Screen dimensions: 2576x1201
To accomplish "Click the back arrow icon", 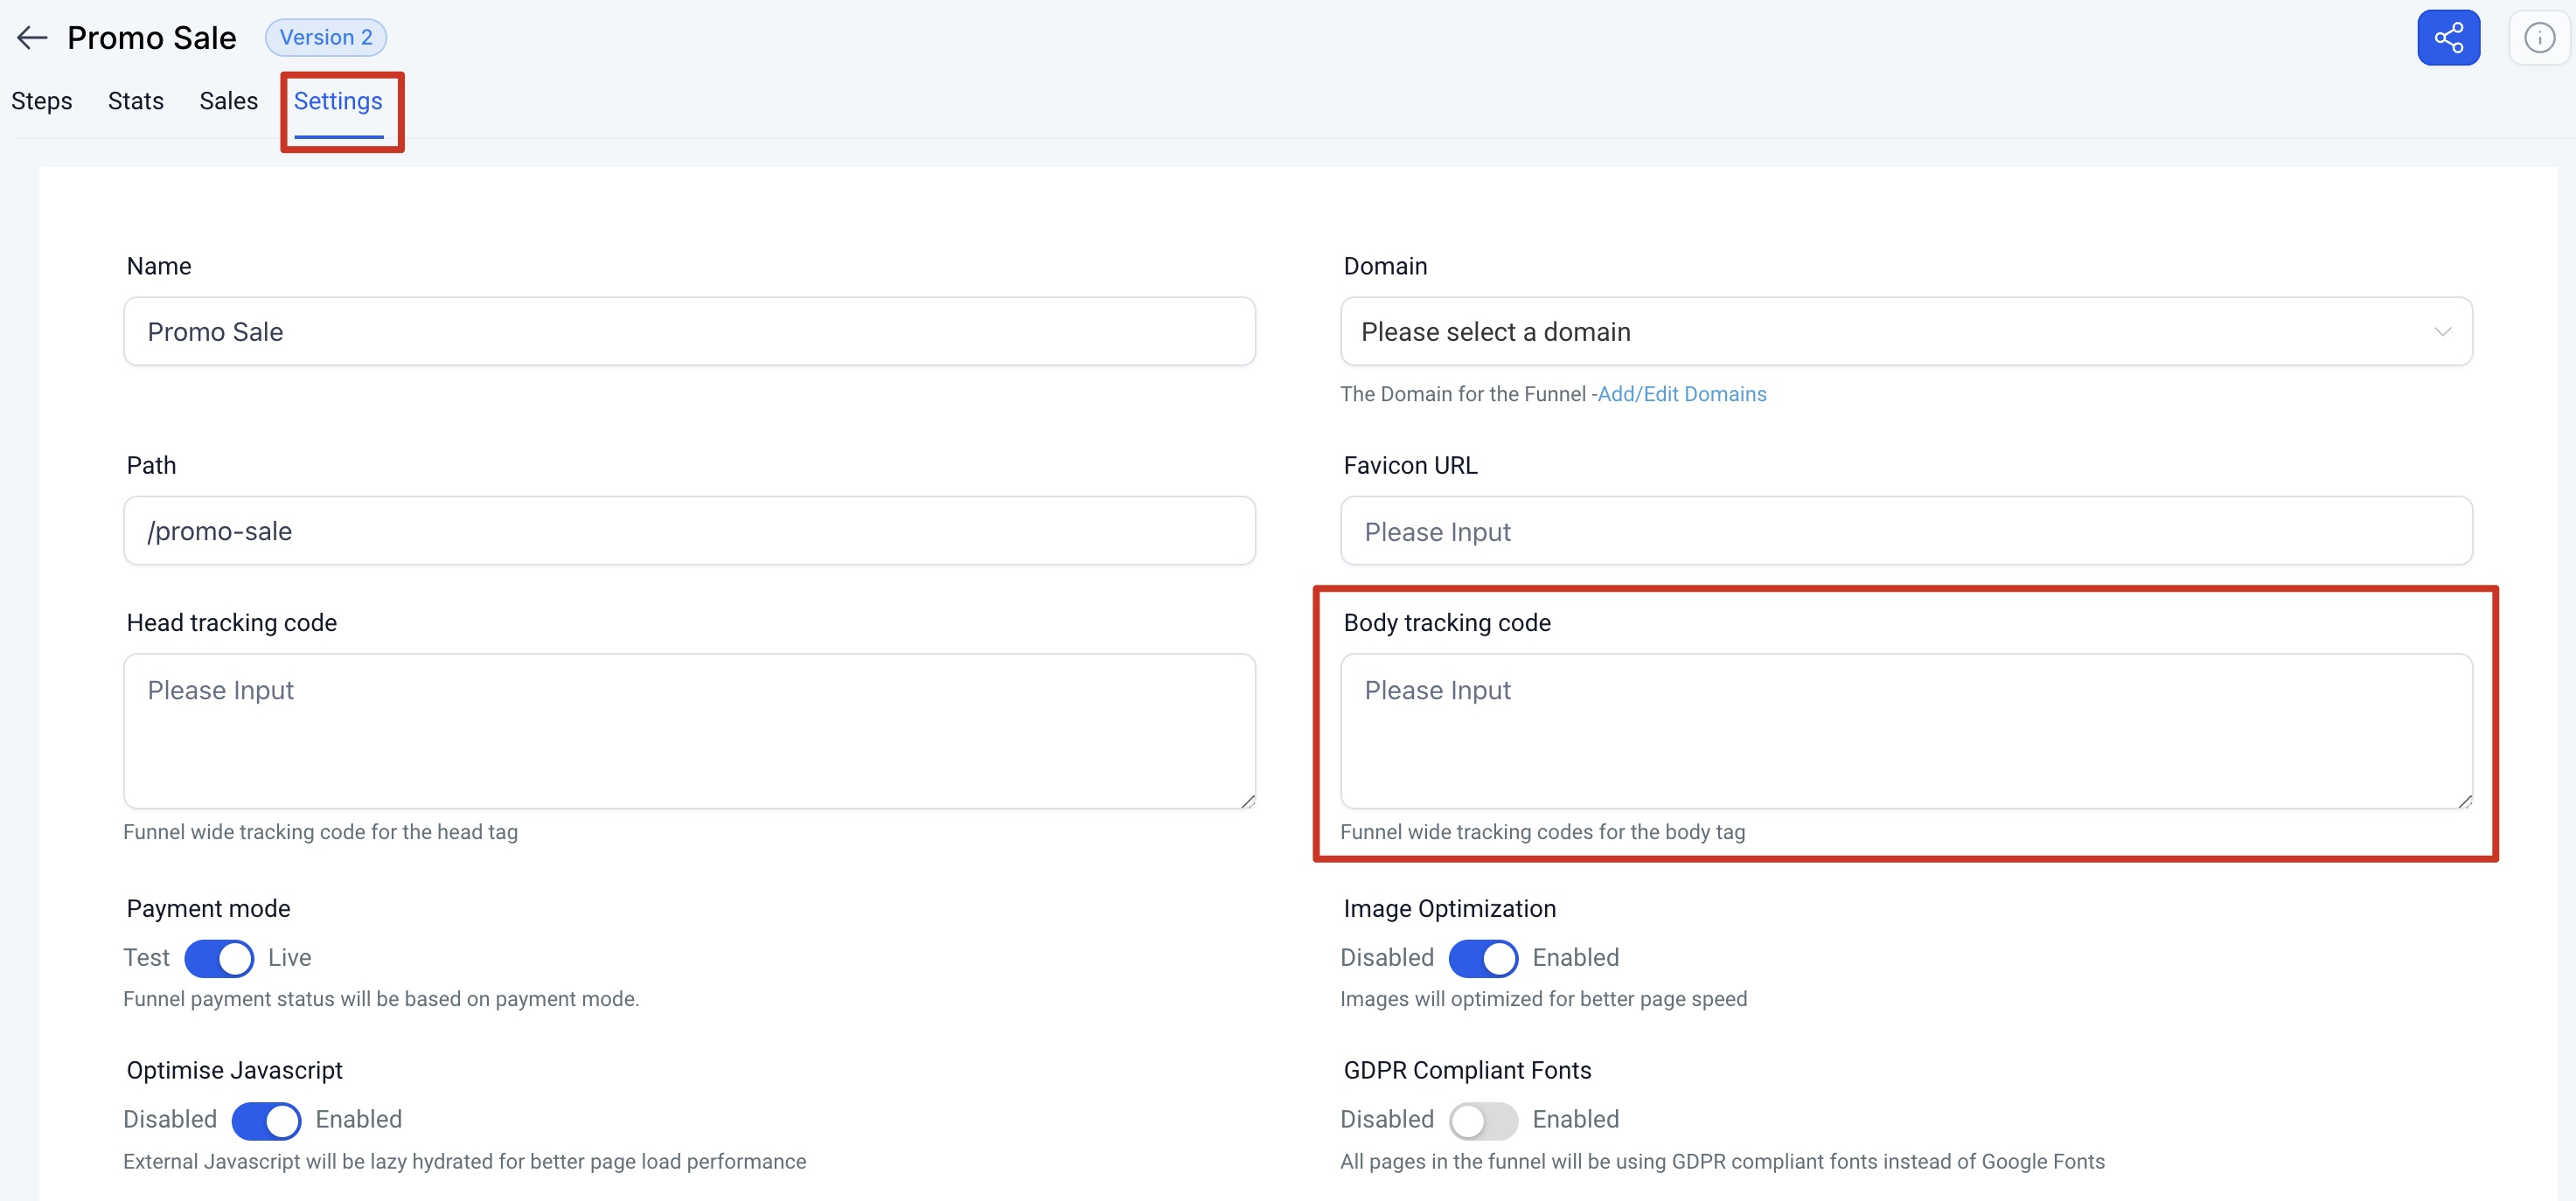I will pos(32,38).
